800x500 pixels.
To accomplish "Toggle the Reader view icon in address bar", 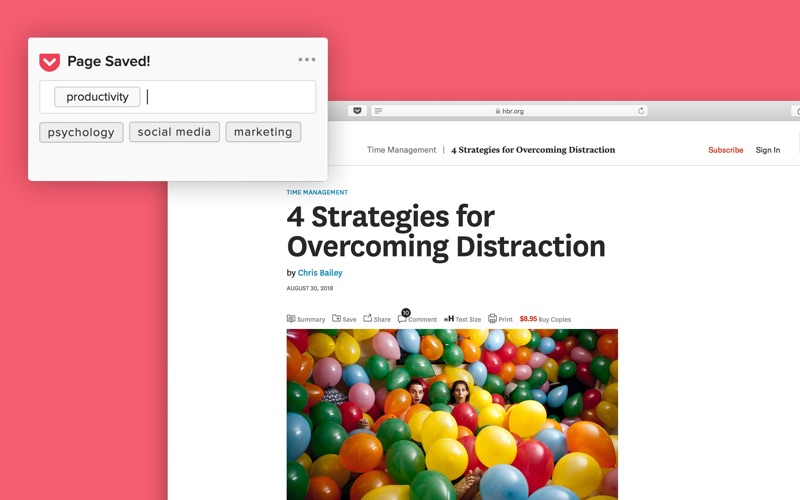I will [x=379, y=111].
